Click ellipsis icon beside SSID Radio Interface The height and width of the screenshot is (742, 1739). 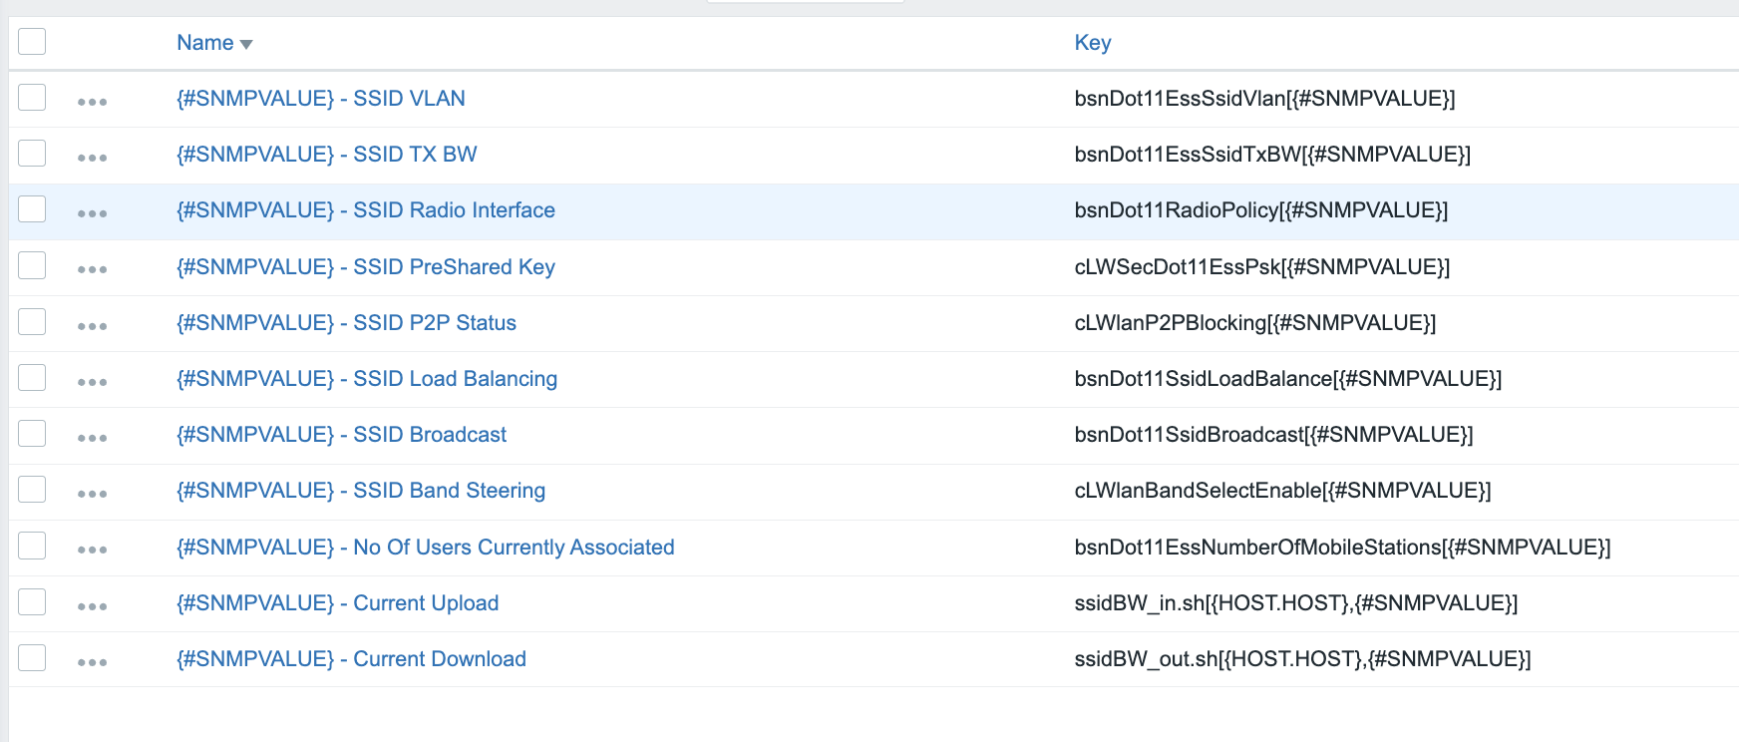coord(92,213)
